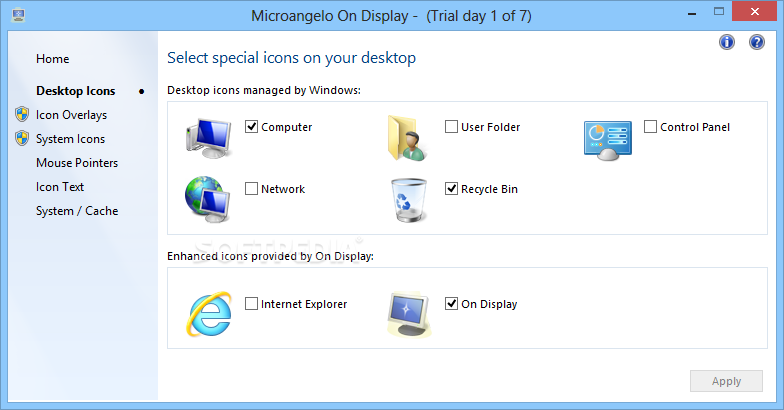The image size is (784, 410).
Task: Open the question mark help icon
Action: tap(756, 42)
